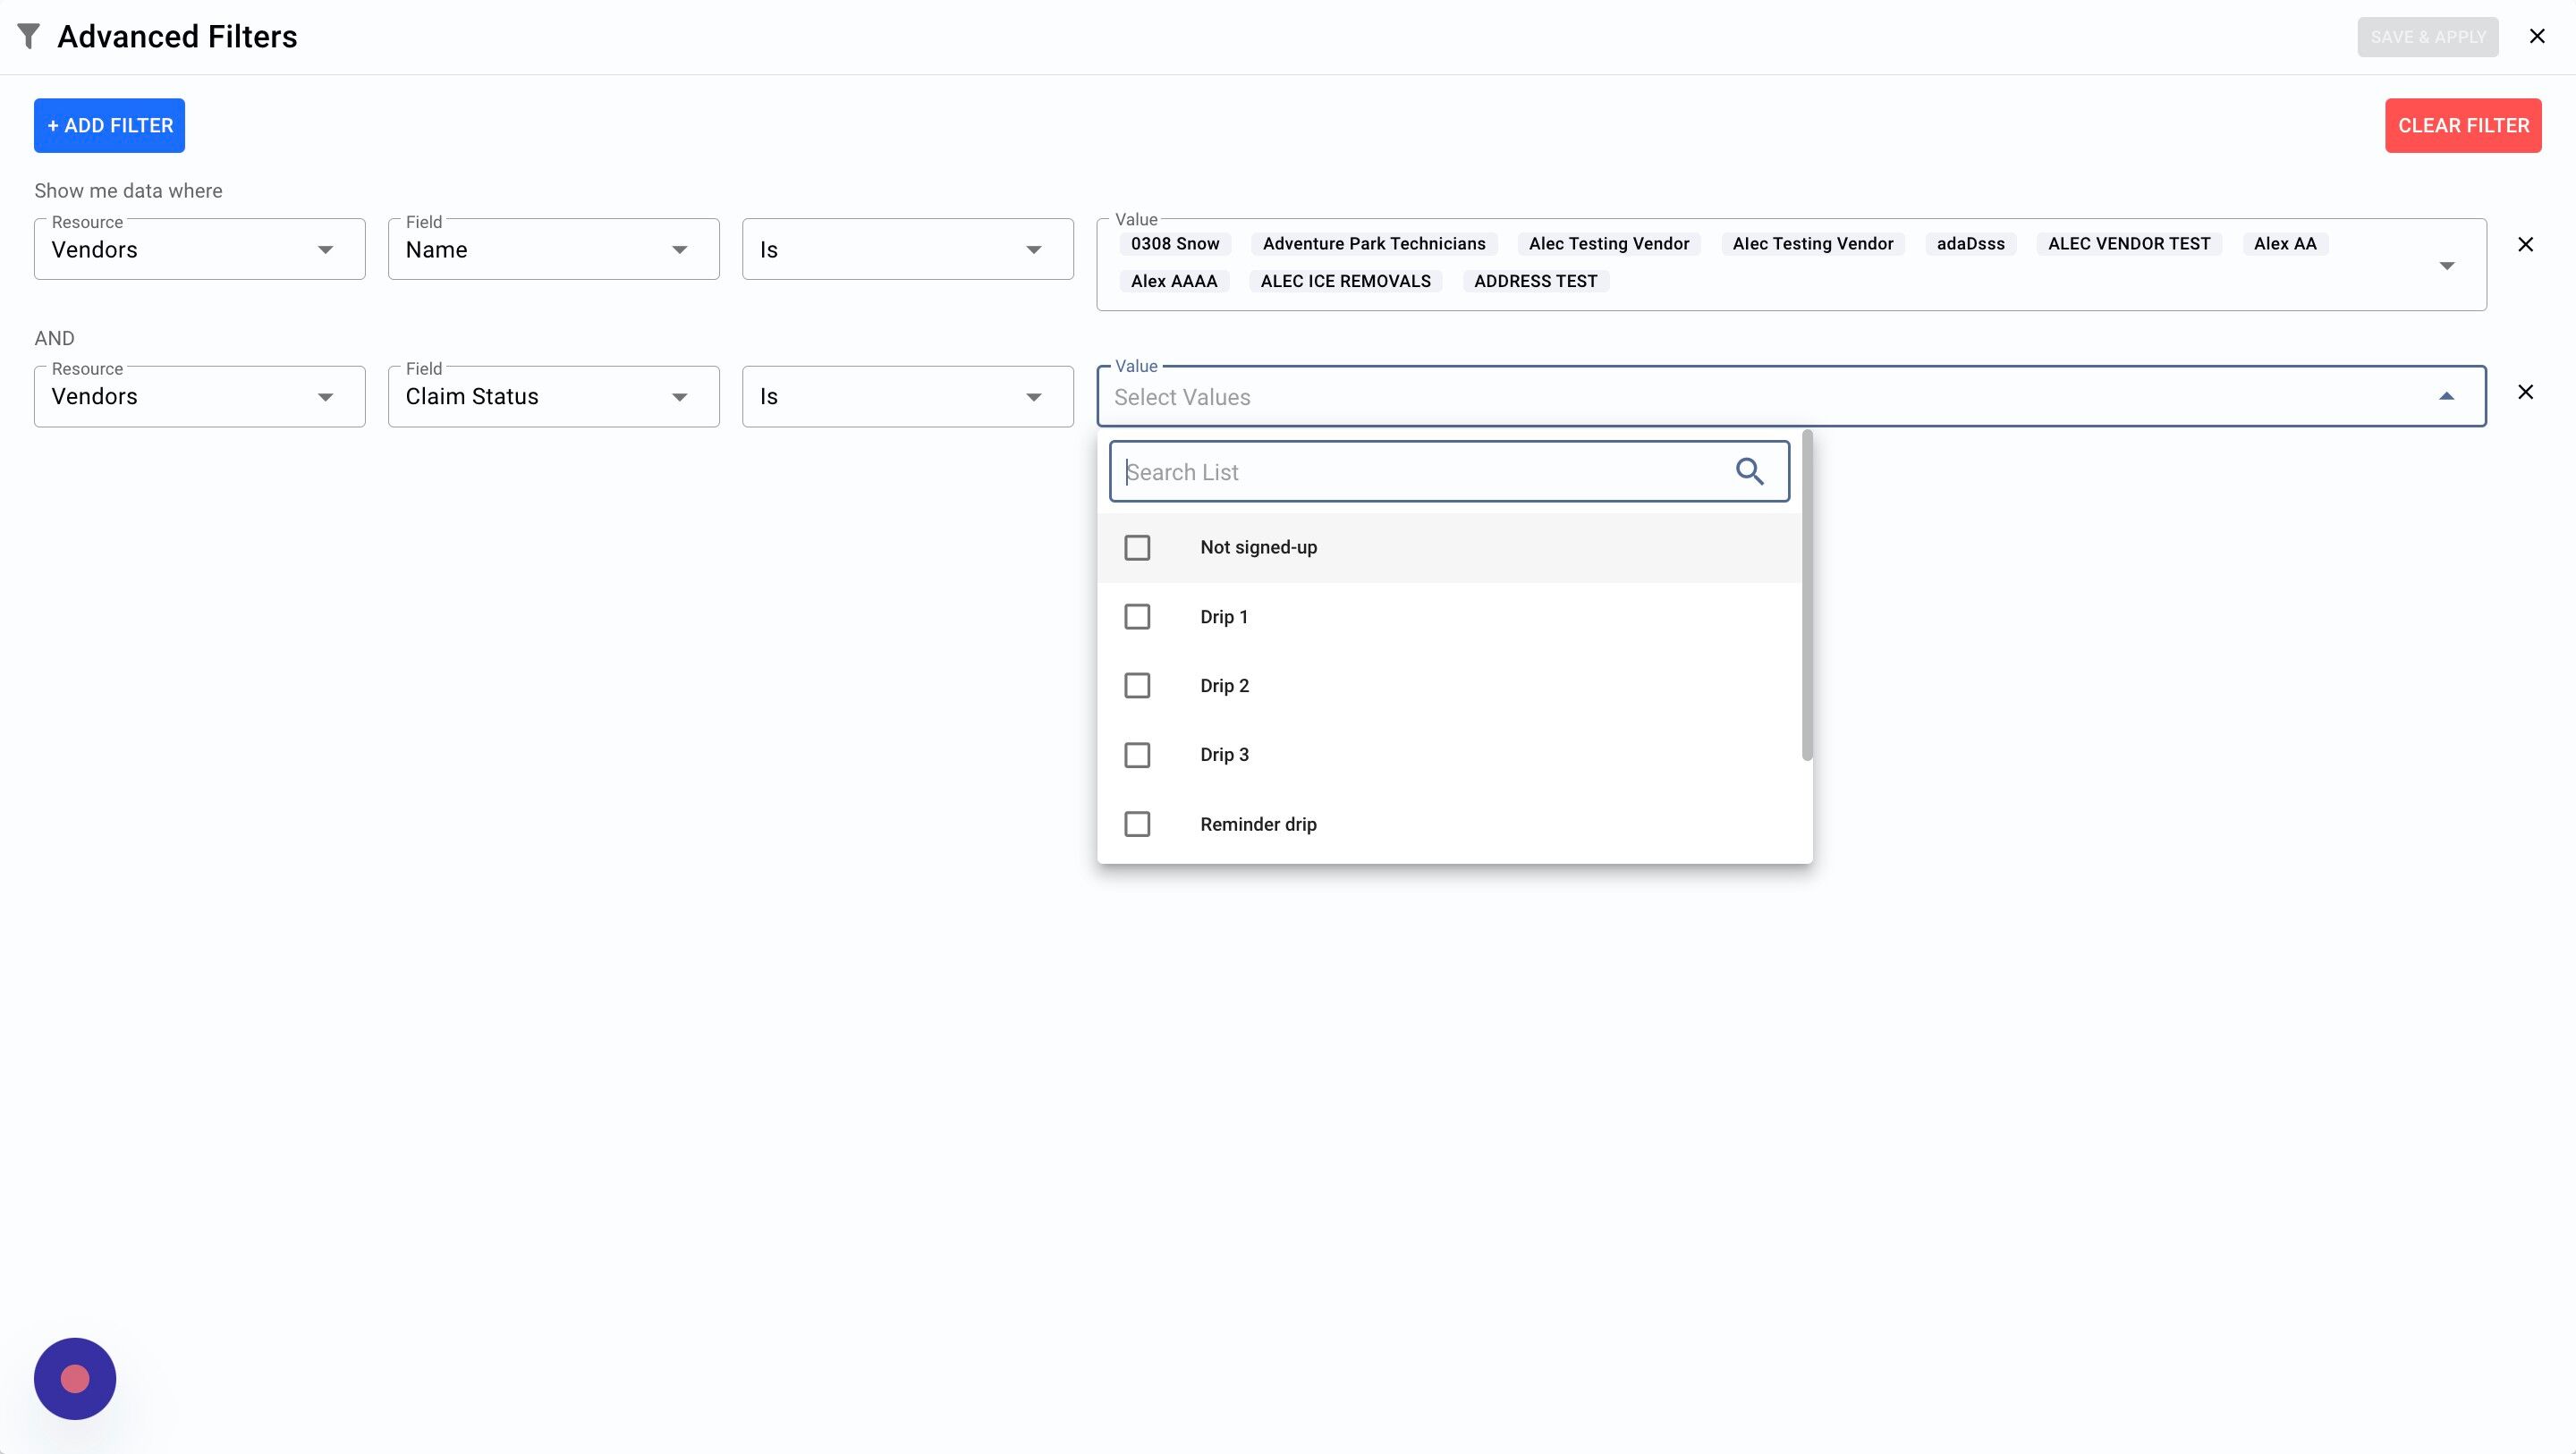Screen dimensions: 2576x1454
Task: Click the funnel filter icon in header
Action: [29, 37]
